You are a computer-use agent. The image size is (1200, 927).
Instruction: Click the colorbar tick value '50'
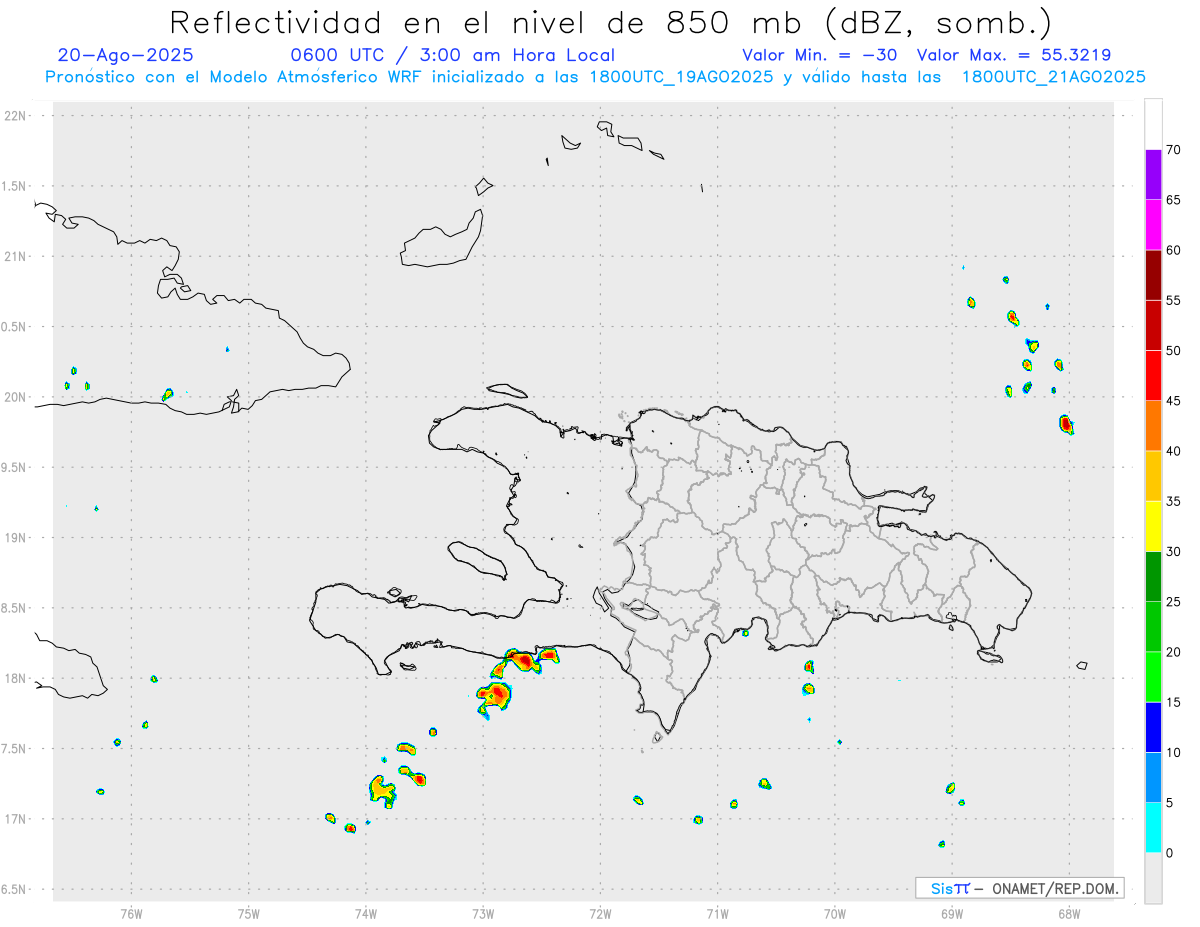tap(1173, 351)
